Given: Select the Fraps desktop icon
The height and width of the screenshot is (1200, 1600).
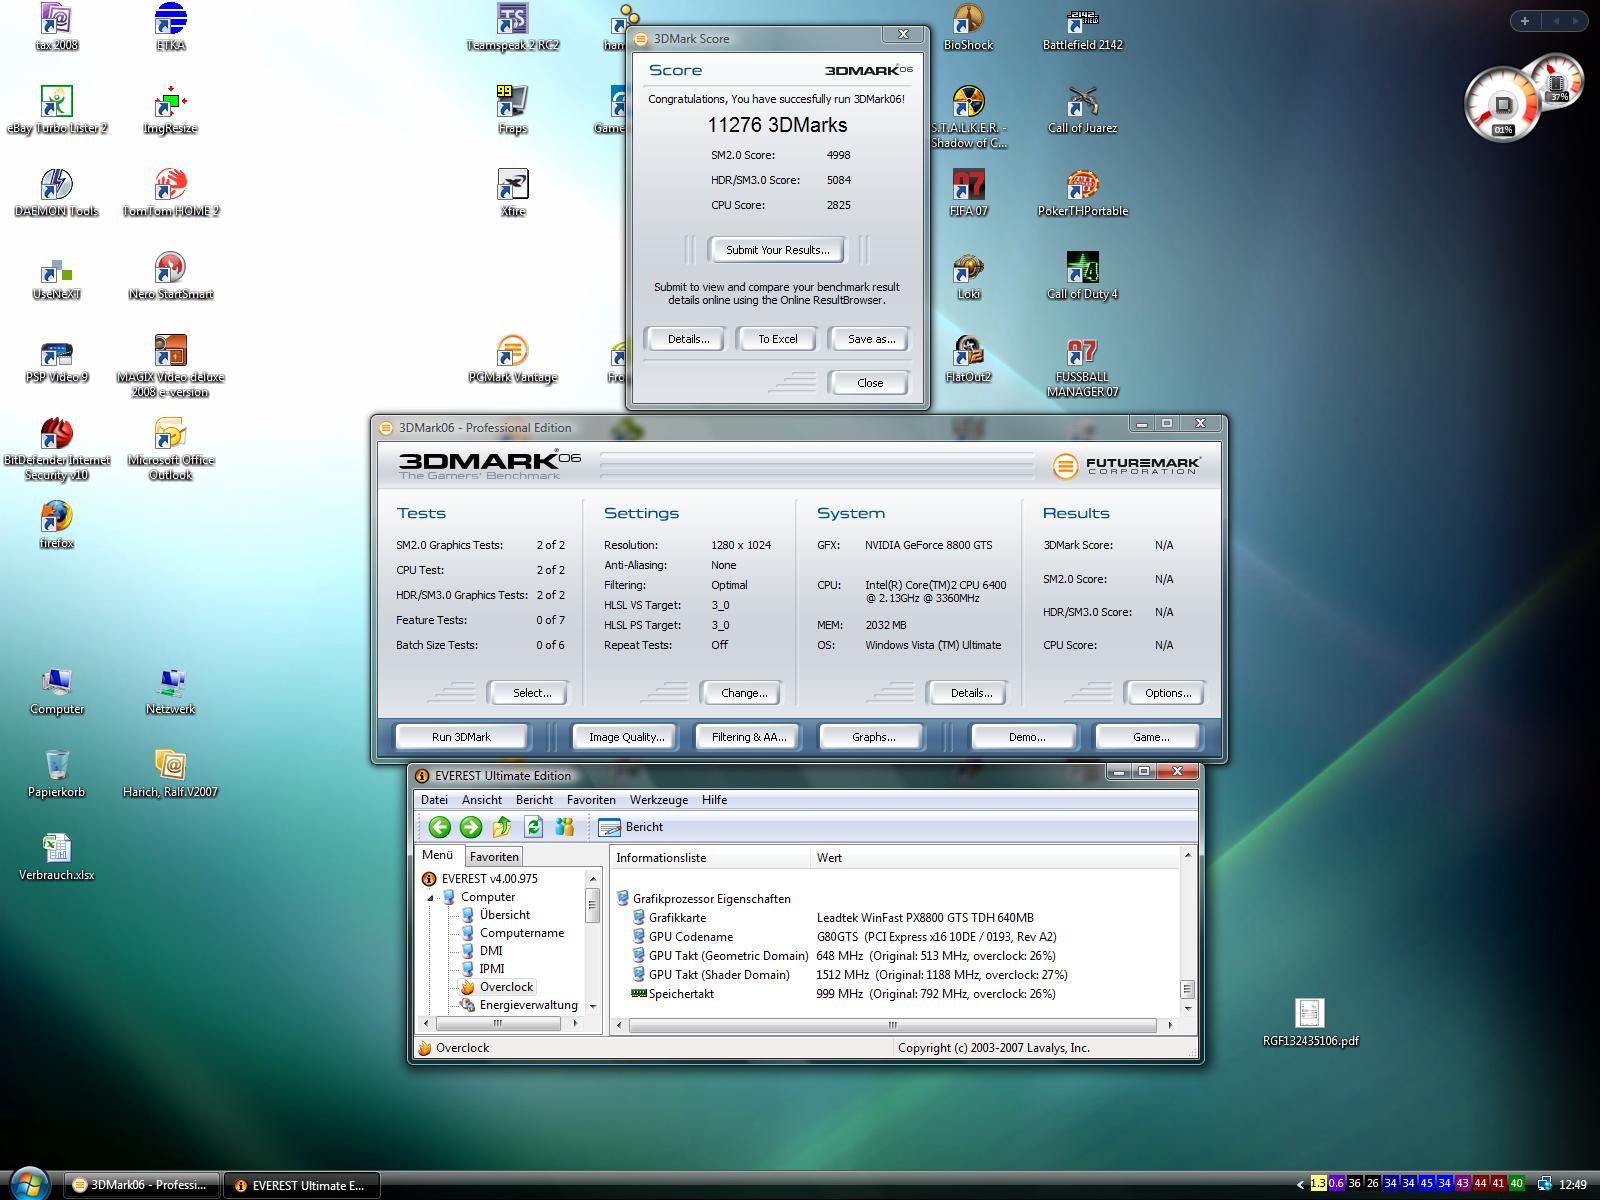Looking at the screenshot, I should (x=512, y=110).
